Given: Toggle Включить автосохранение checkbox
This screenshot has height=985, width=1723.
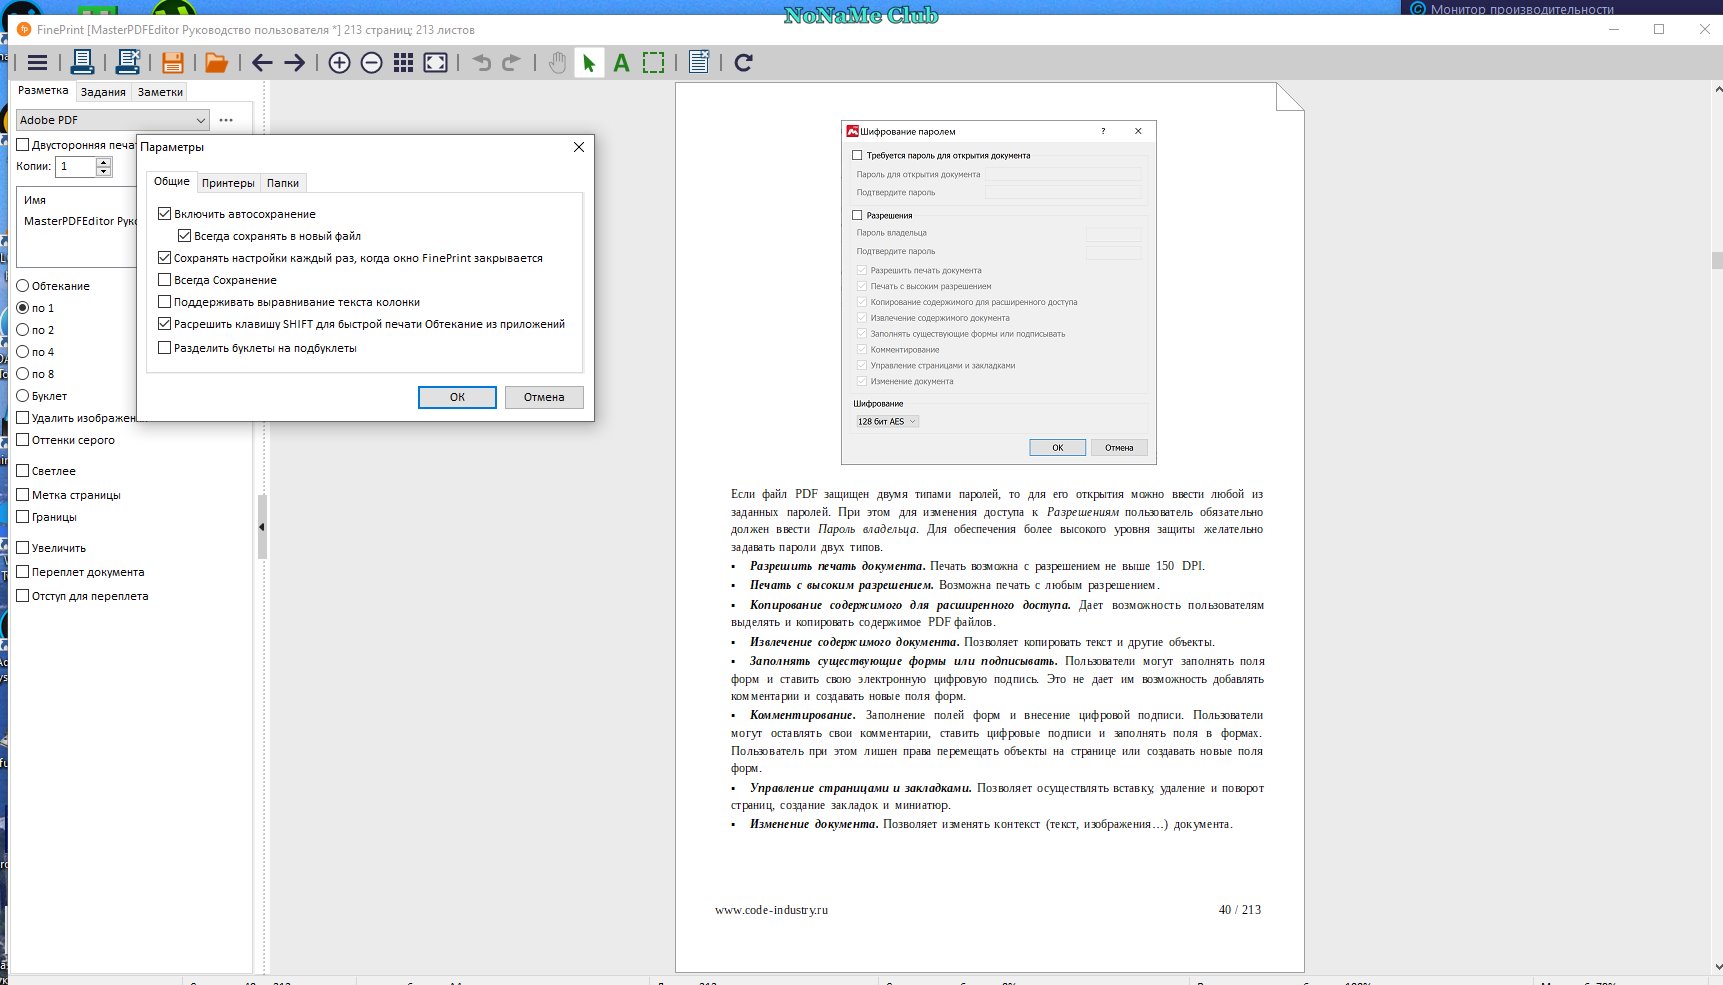Looking at the screenshot, I should (x=165, y=214).
